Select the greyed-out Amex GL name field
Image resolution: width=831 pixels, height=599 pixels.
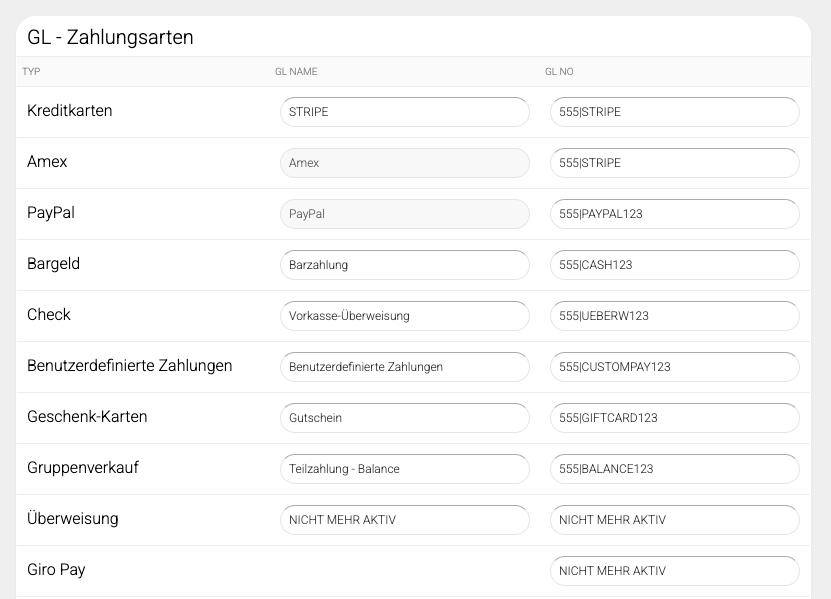tap(404, 163)
